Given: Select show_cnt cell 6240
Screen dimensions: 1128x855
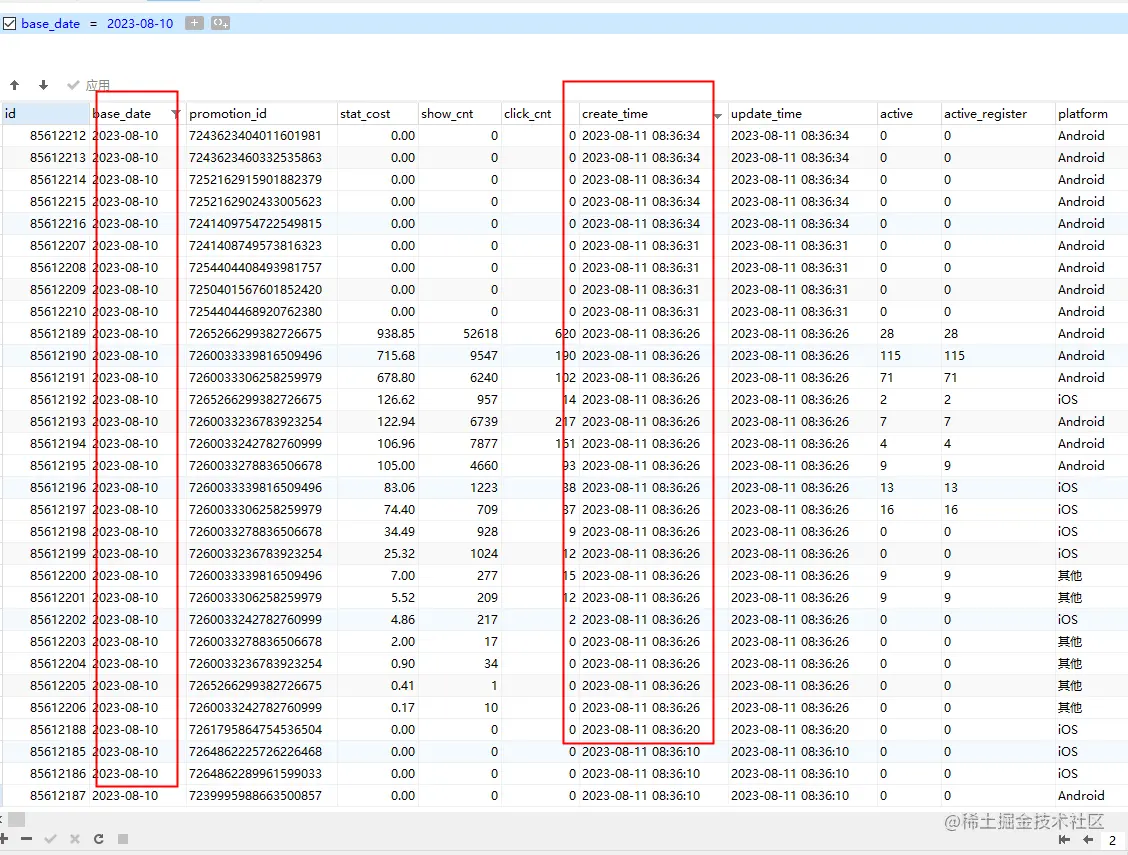Looking at the screenshot, I should (460, 378).
